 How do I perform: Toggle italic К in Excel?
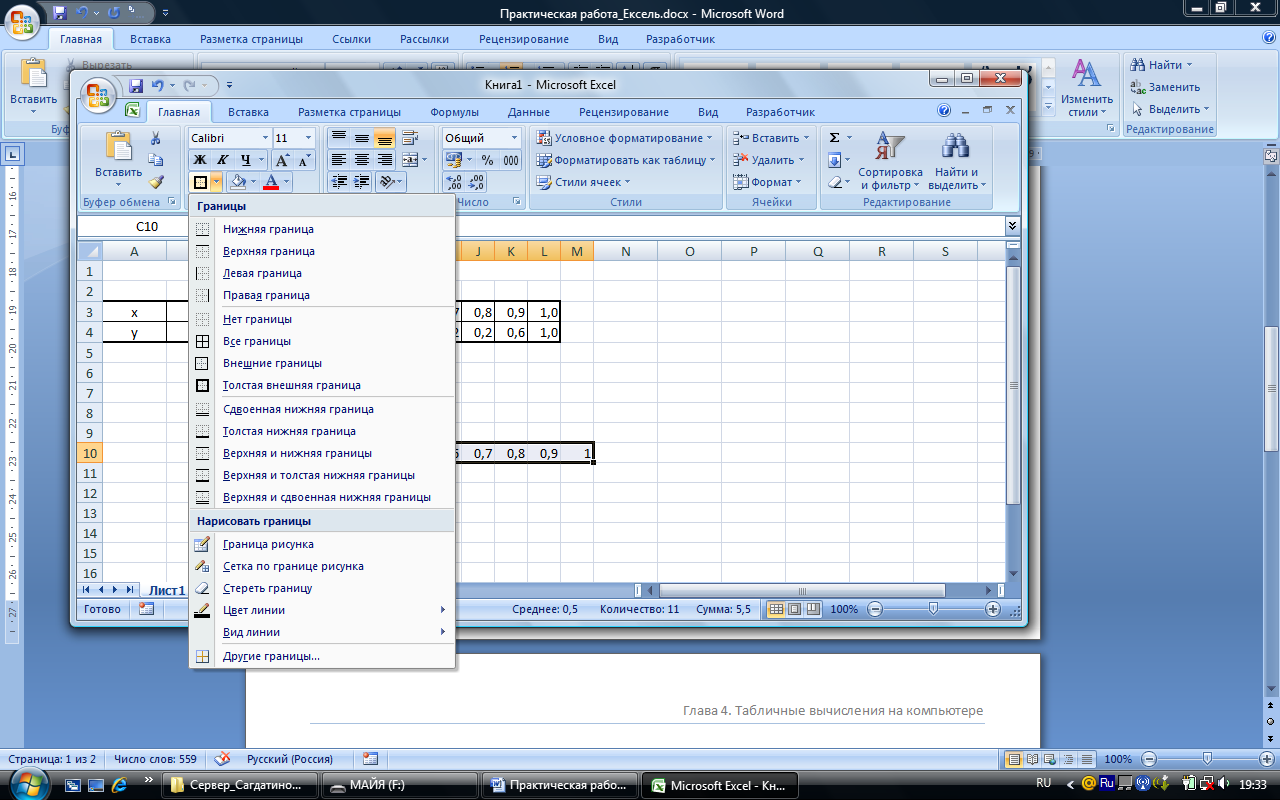222,160
